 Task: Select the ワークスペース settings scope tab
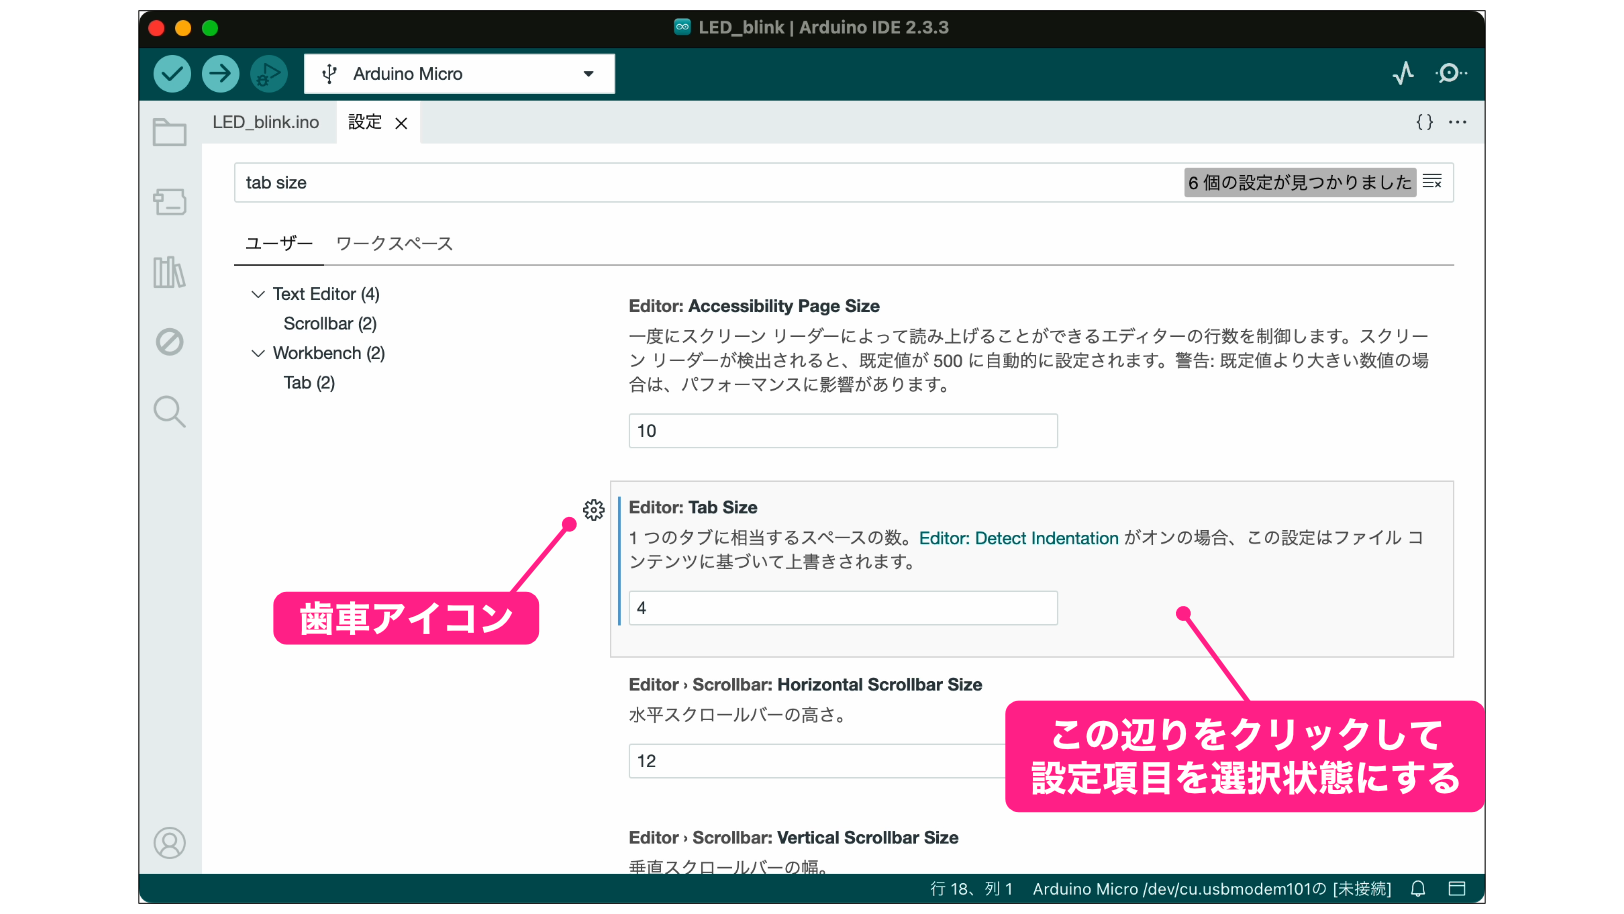[x=395, y=244]
